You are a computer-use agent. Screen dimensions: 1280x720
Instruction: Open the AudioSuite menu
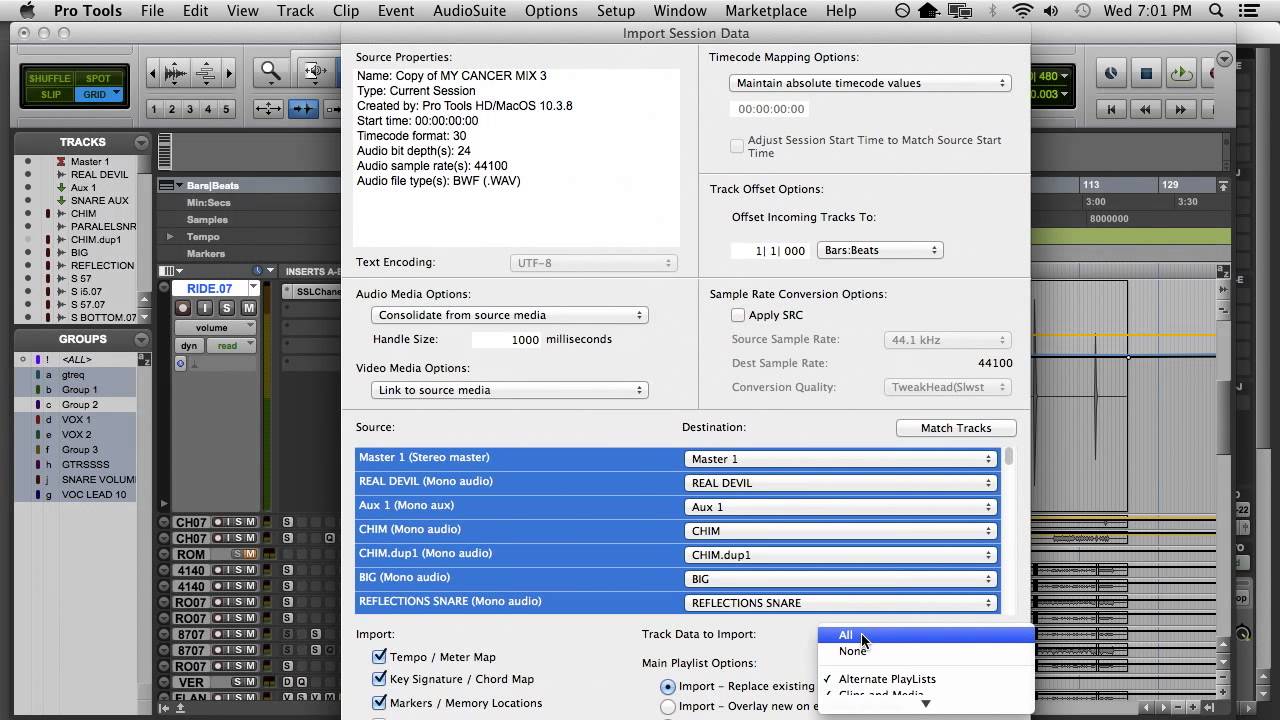(x=469, y=11)
